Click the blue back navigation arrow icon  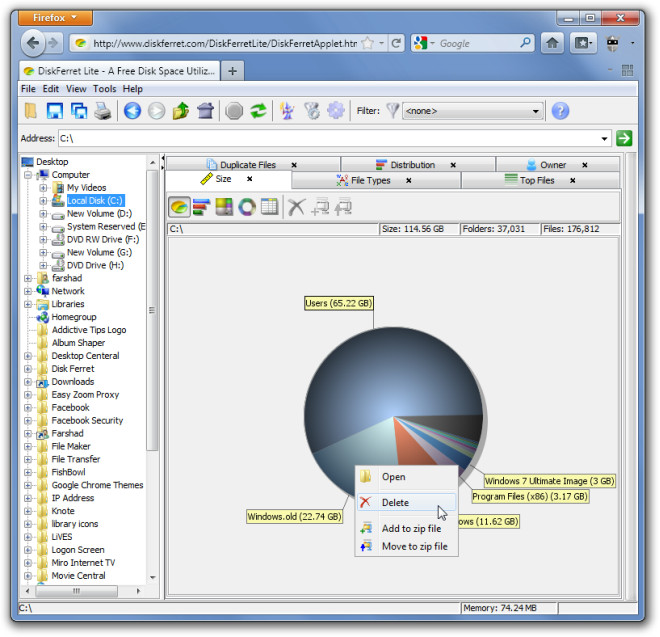click(x=132, y=111)
